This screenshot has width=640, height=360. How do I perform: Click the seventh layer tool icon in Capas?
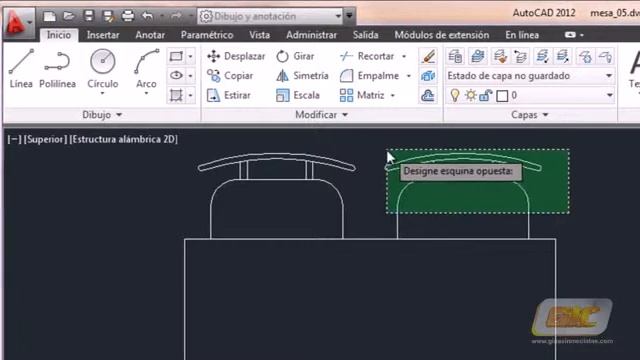(585, 56)
